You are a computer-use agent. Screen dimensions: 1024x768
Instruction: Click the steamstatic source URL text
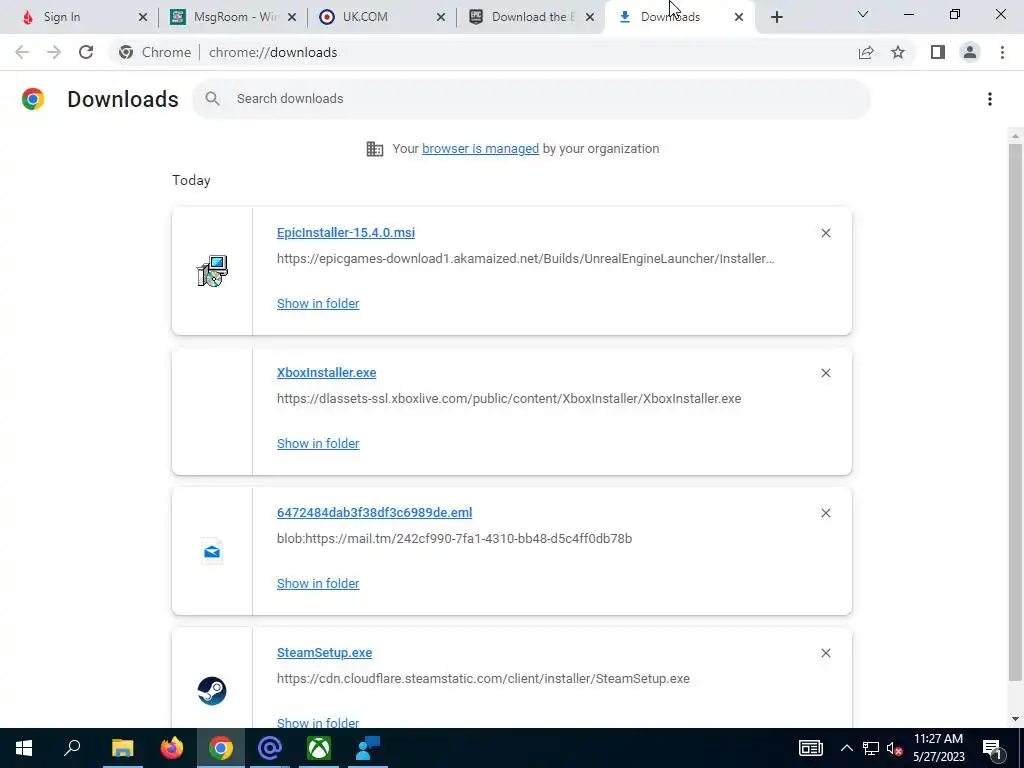click(x=483, y=679)
